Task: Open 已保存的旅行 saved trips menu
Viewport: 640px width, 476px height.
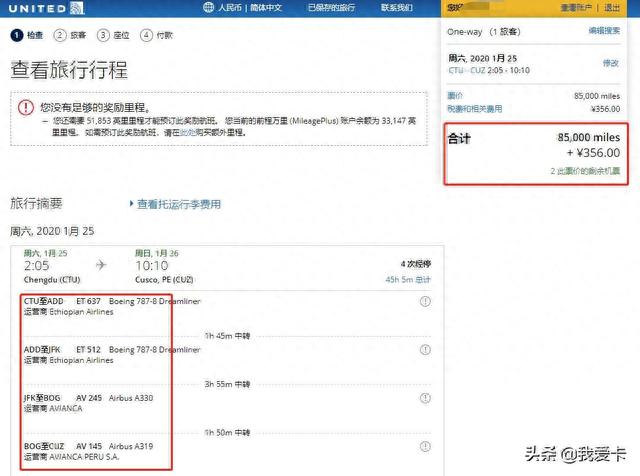Action: pos(331,8)
